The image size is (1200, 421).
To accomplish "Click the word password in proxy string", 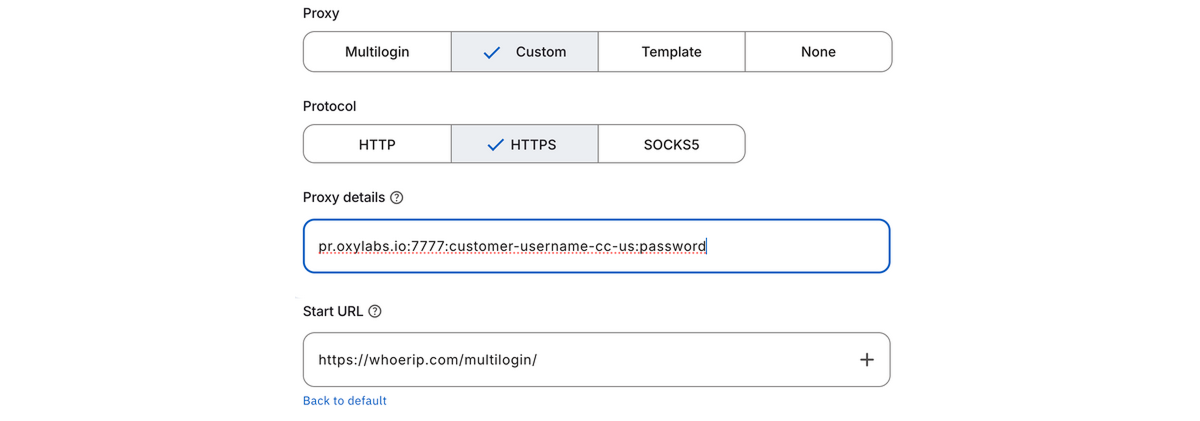I will point(672,246).
